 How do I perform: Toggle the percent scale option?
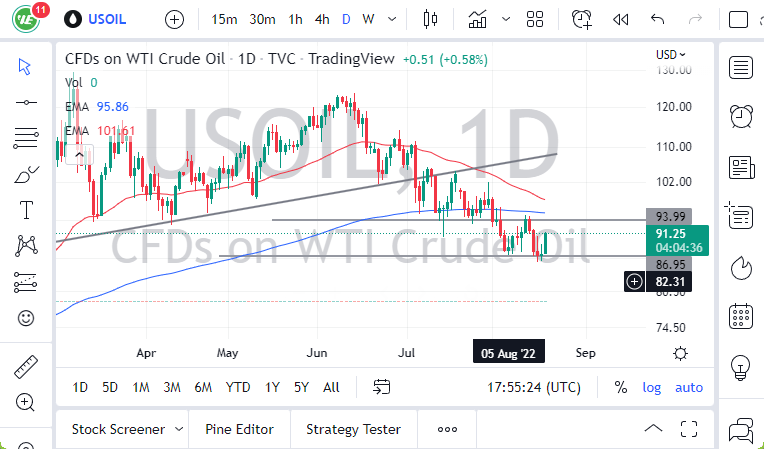pyautogui.click(x=620, y=387)
